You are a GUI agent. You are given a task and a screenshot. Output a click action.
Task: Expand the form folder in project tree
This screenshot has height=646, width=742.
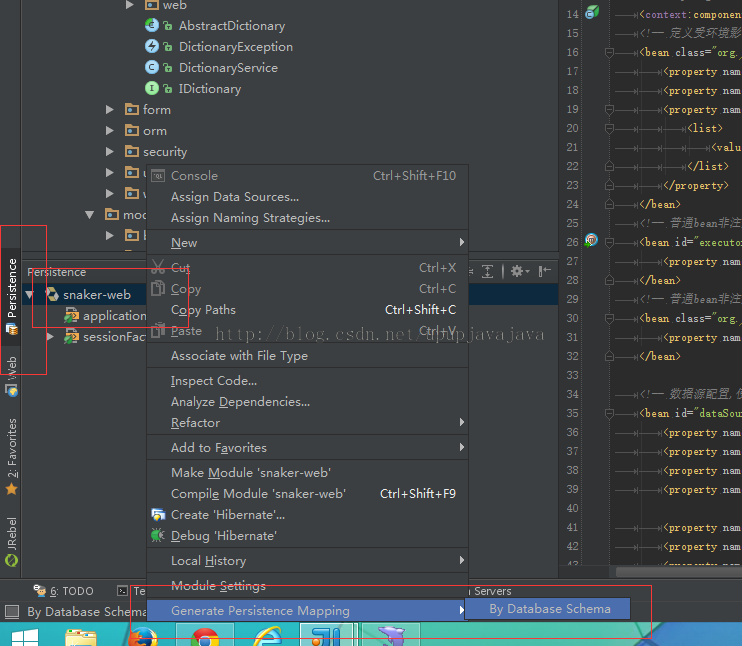click(x=110, y=110)
